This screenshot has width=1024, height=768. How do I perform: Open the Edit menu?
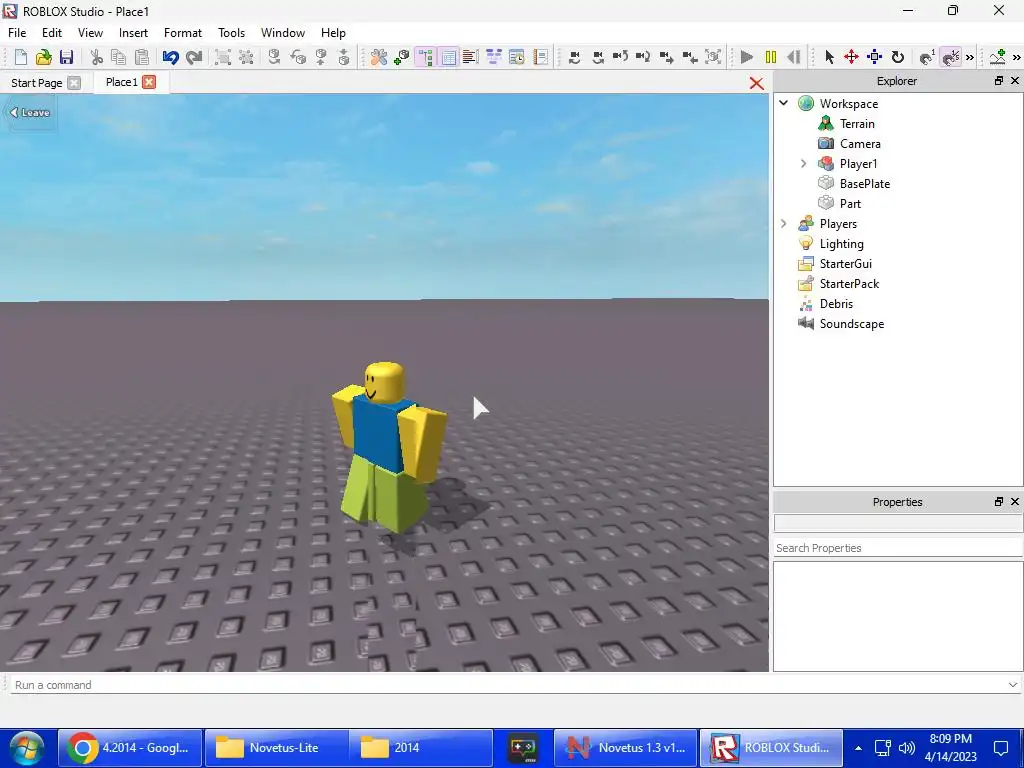[52, 33]
